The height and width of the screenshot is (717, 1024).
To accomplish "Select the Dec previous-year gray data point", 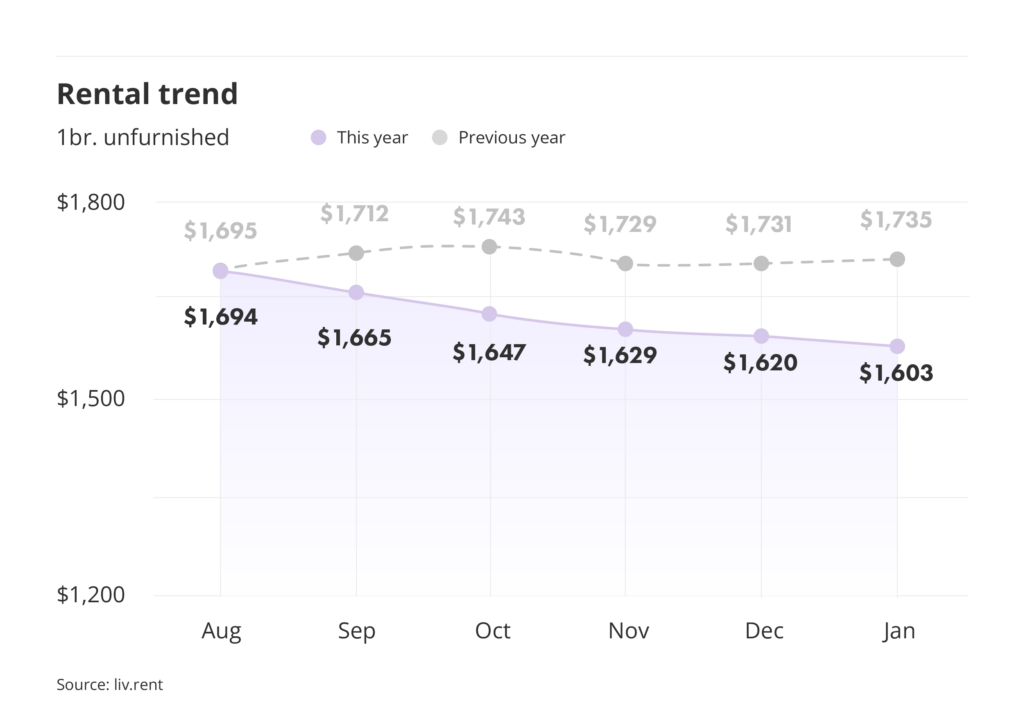I will 761,263.
